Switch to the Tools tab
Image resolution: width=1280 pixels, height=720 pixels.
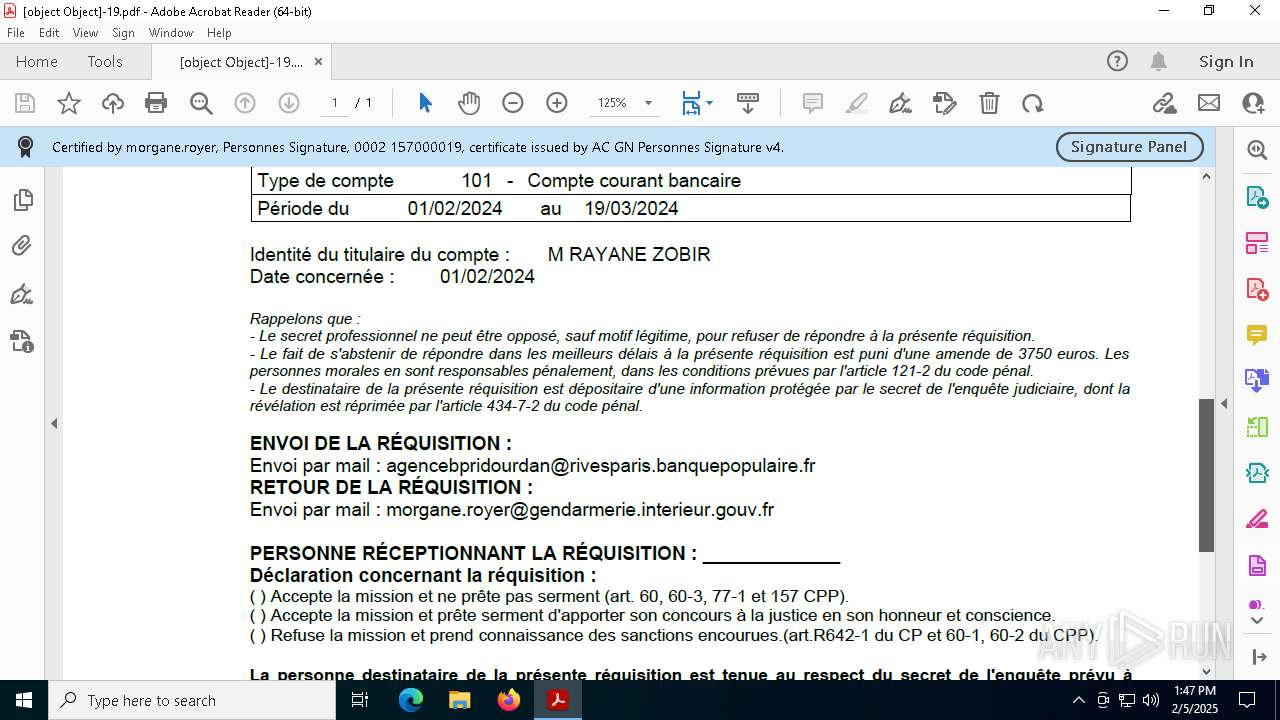click(105, 61)
